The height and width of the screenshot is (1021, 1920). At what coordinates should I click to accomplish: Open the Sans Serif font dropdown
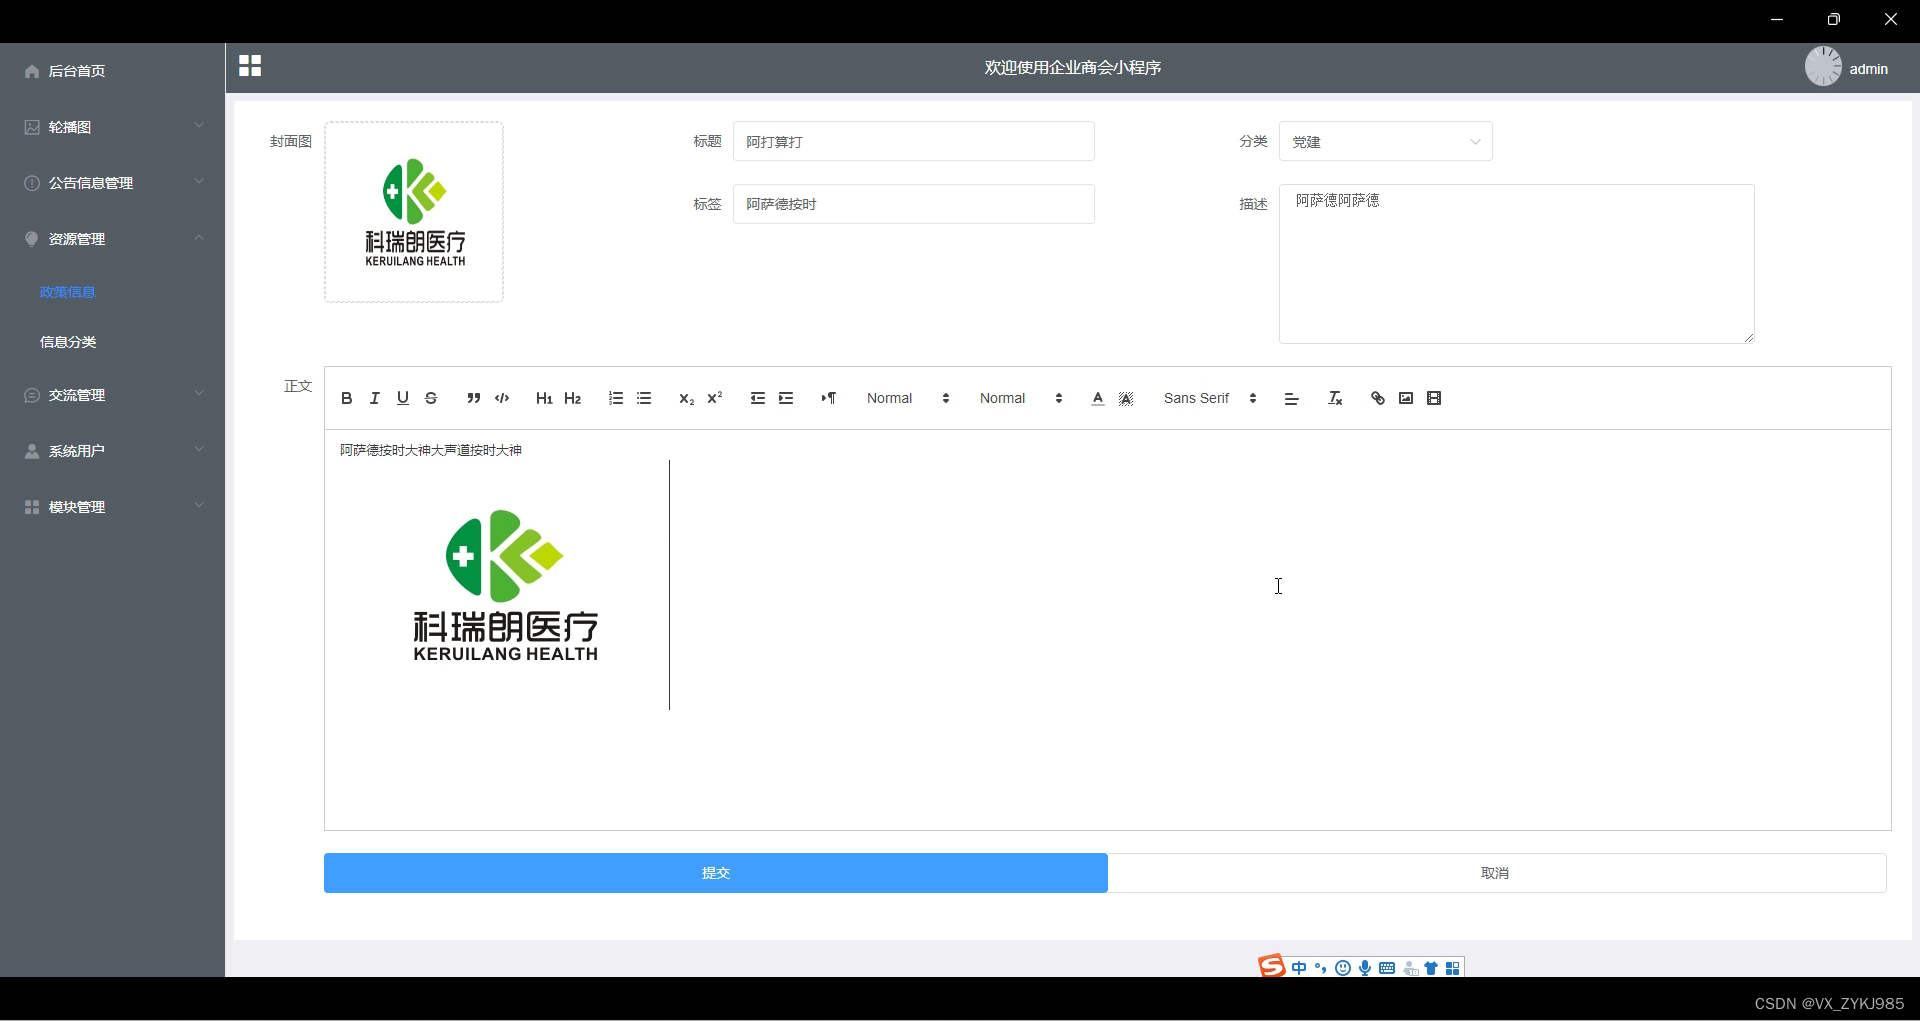point(1210,398)
